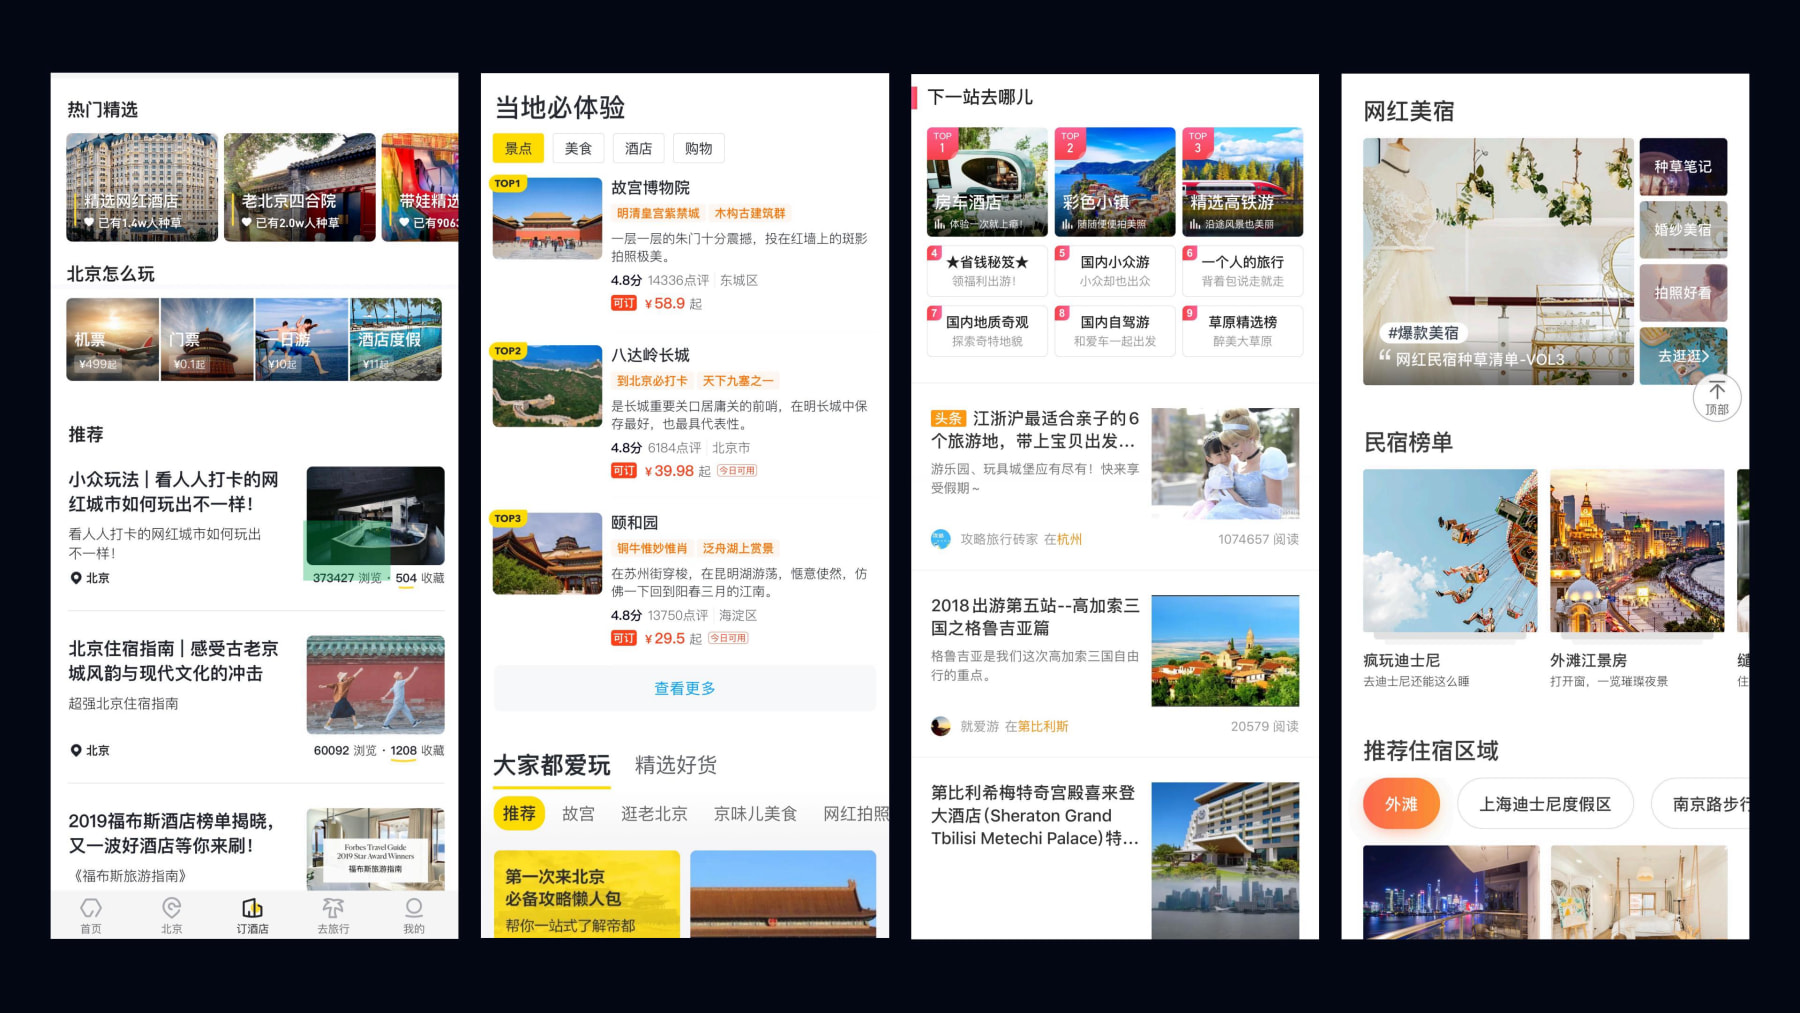Tap the 去旅行 palm tree icon

click(333, 908)
